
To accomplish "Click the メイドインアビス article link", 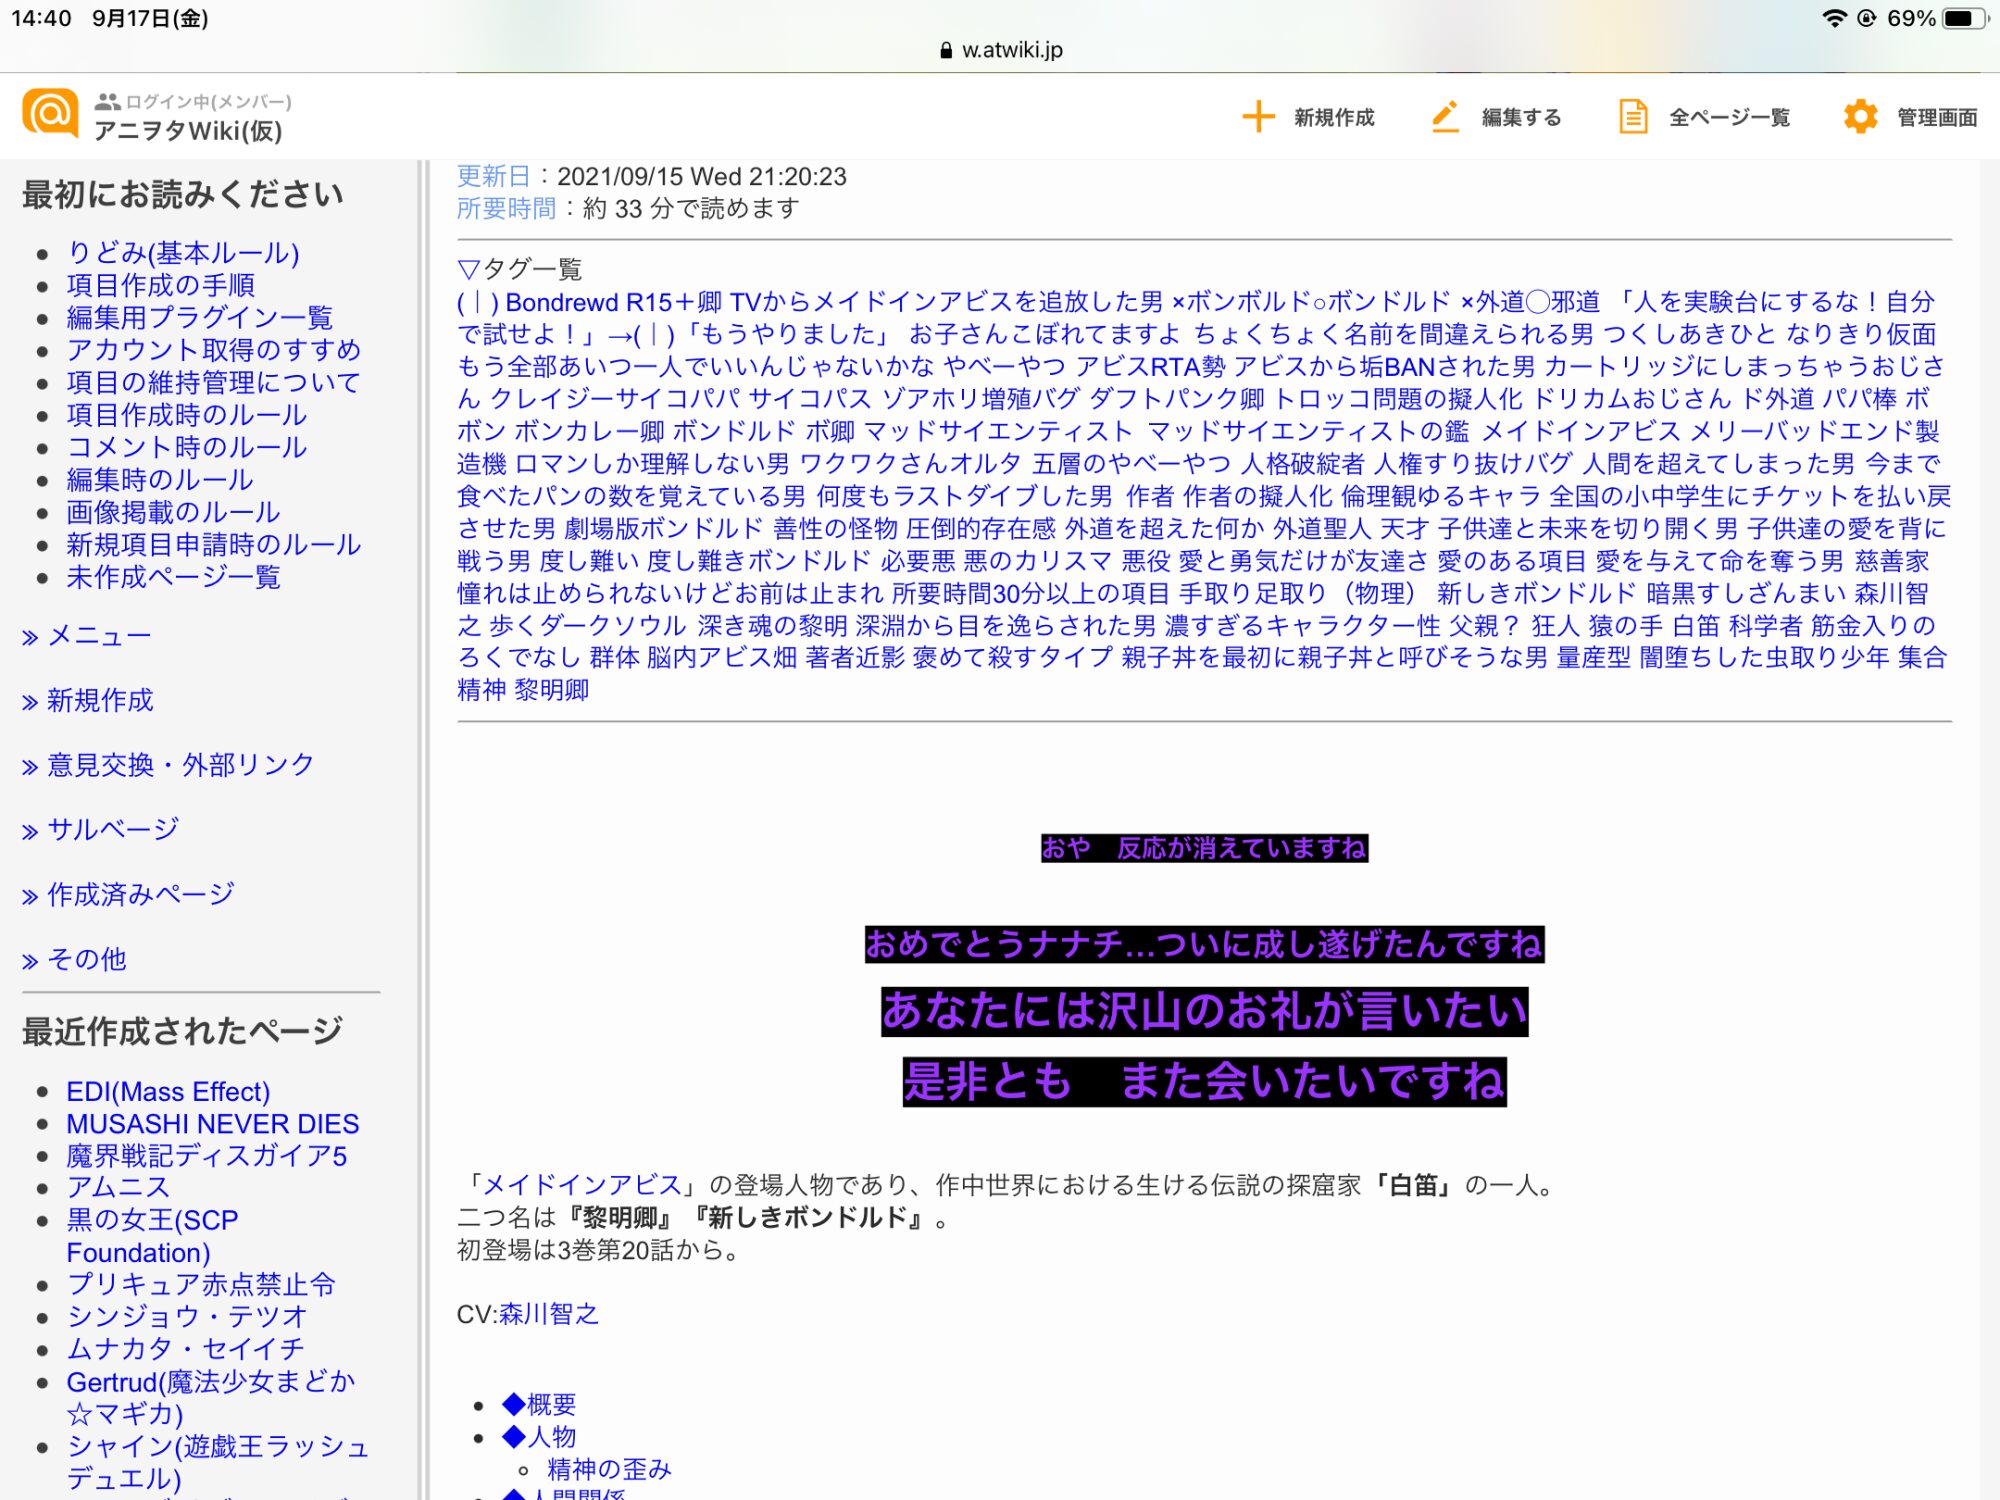I will click(x=583, y=1186).
